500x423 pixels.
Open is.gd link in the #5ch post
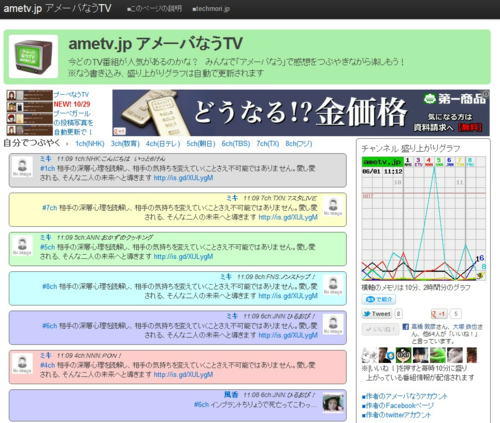[183, 257]
